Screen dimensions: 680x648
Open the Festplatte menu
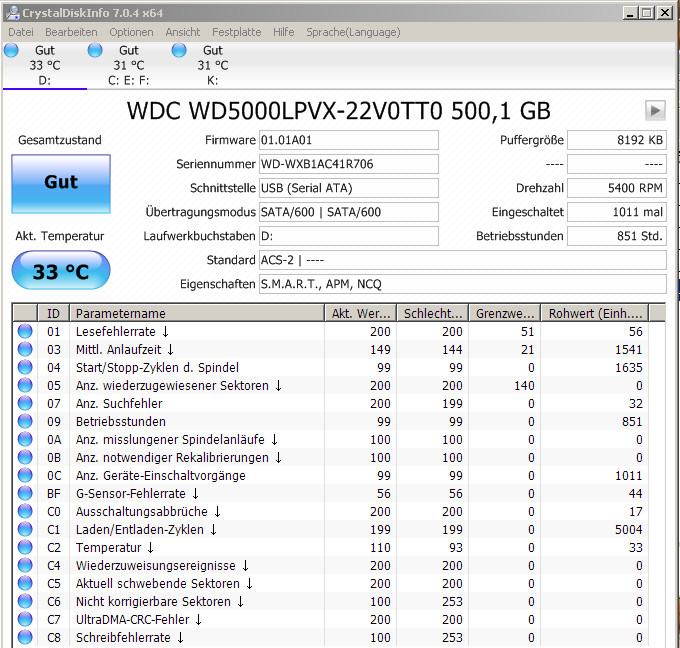pos(236,32)
